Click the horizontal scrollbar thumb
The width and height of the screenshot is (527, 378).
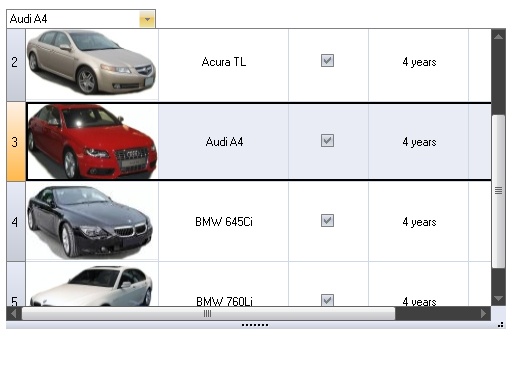pos(208,314)
